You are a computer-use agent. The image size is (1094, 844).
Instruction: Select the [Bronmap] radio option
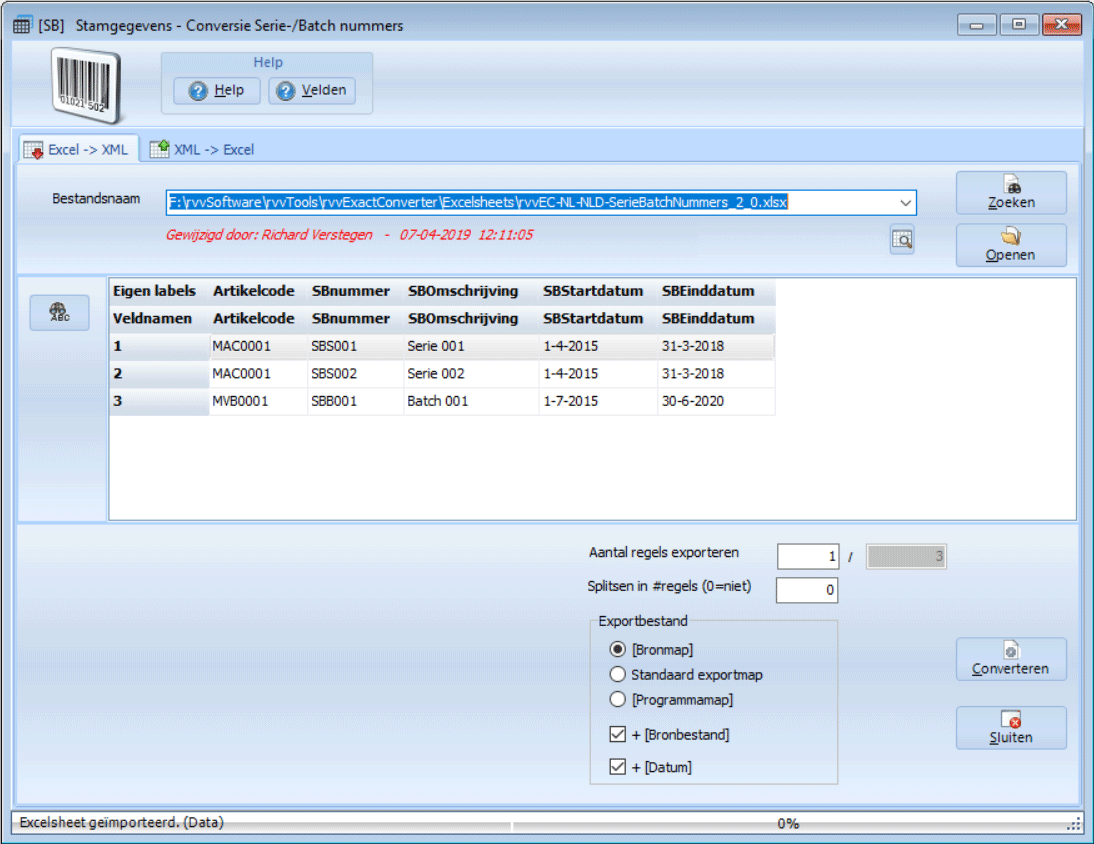[x=618, y=650]
